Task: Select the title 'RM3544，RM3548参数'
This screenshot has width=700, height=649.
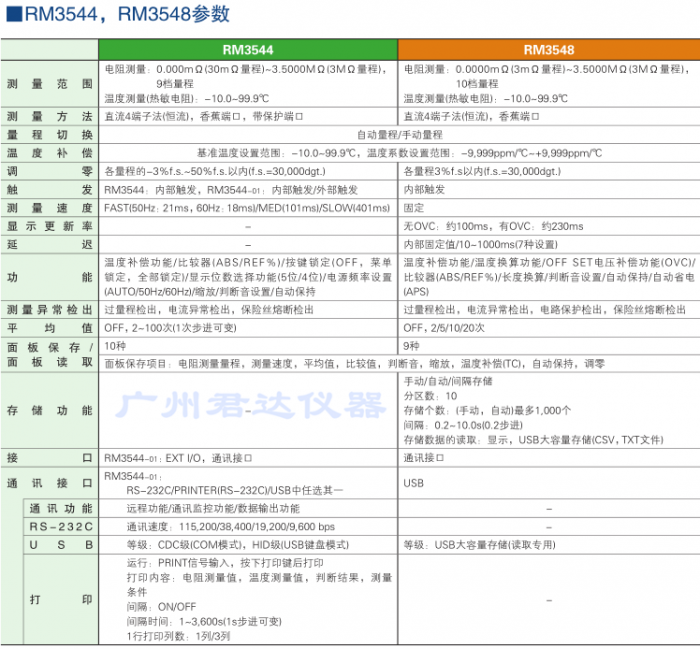Action: click(x=127, y=13)
